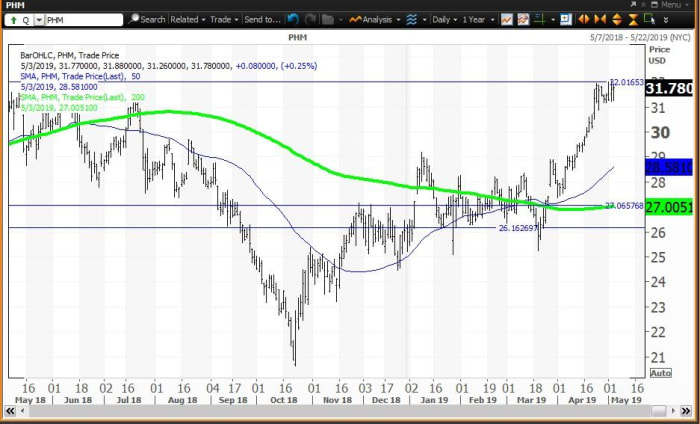Image resolution: width=700 pixels, height=424 pixels.
Task: Click the vertical compress hourglass icon
Action: point(633,19)
